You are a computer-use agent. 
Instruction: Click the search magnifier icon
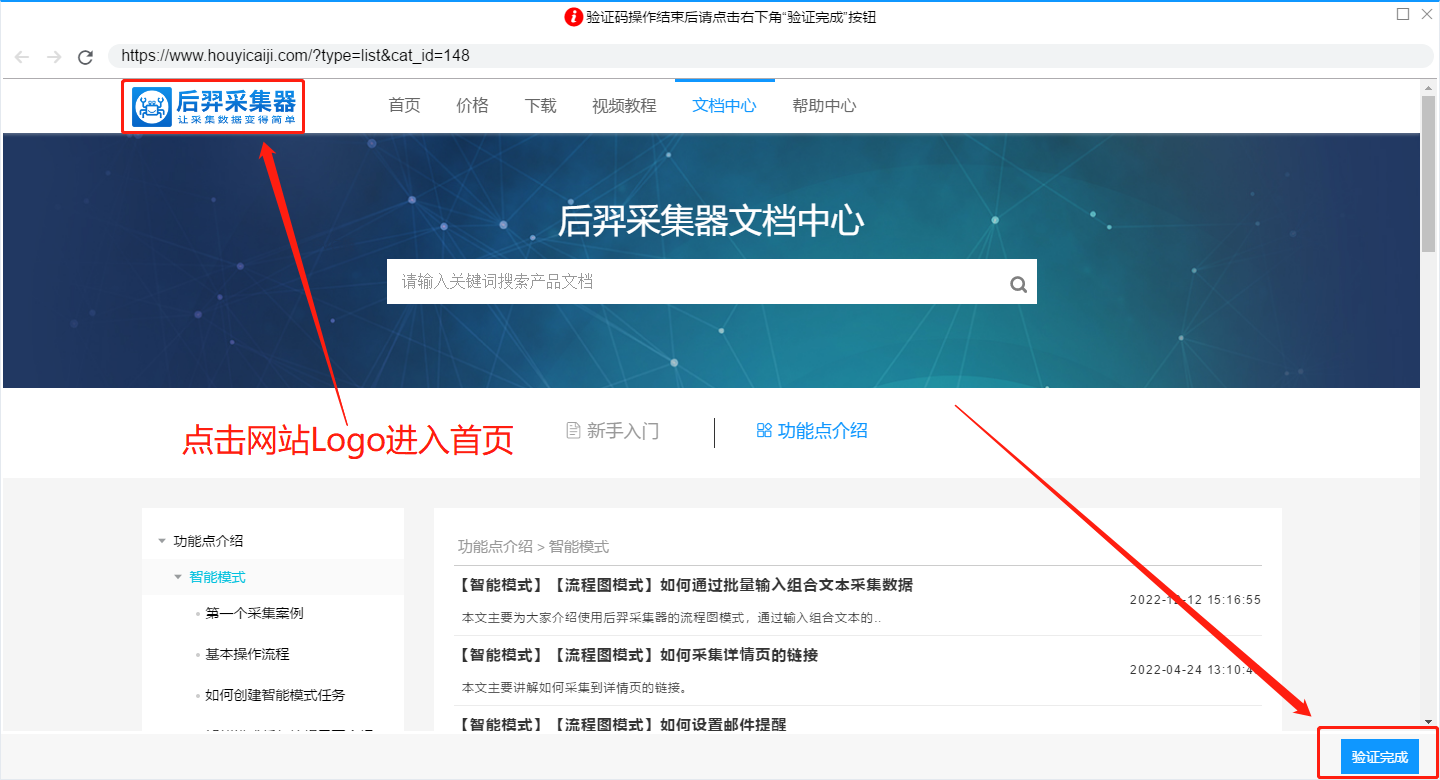tap(1018, 284)
